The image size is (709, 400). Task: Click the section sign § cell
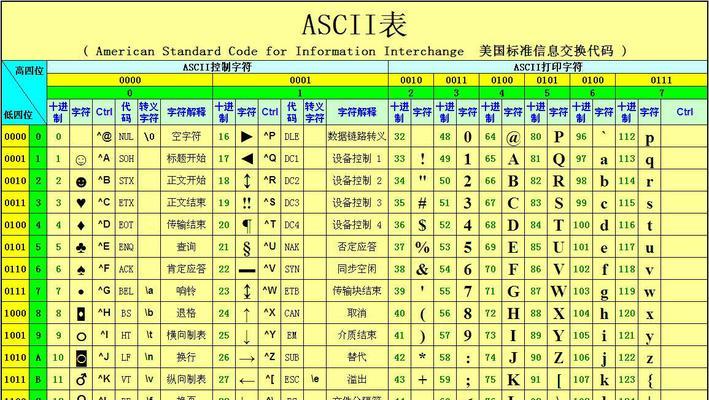pos(246,247)
